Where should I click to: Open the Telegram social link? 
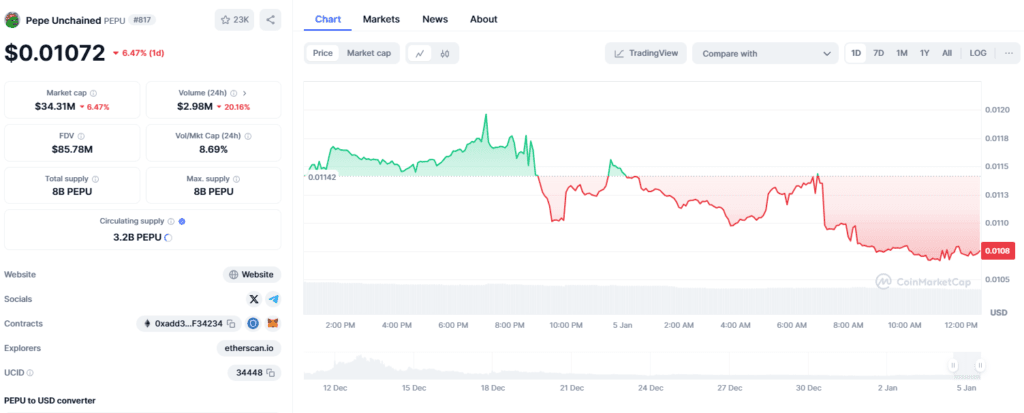(x=274, y=299)
